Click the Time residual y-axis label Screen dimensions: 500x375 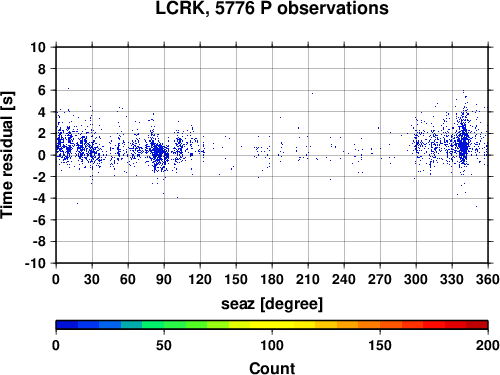coord(7,155)
